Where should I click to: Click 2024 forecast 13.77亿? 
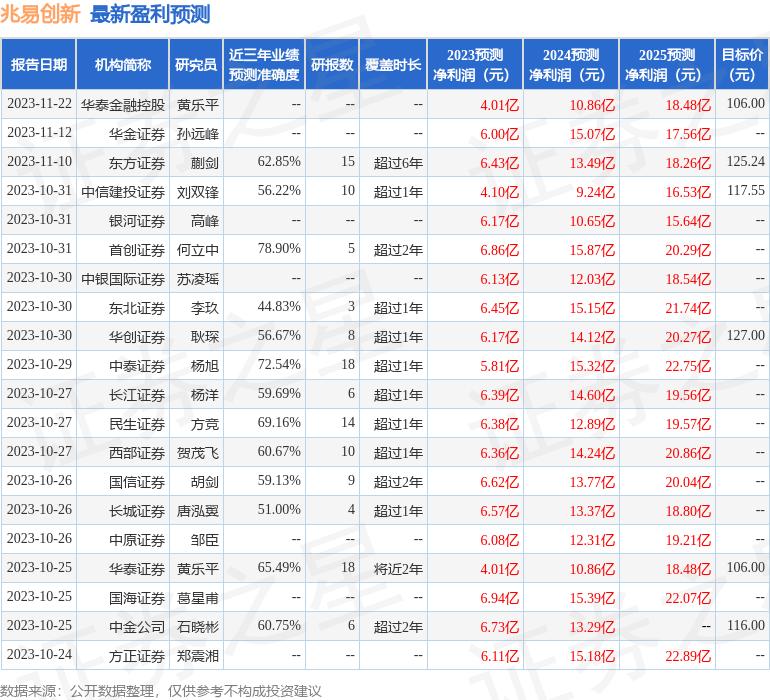pyautogui.click(x=592, y=482)
